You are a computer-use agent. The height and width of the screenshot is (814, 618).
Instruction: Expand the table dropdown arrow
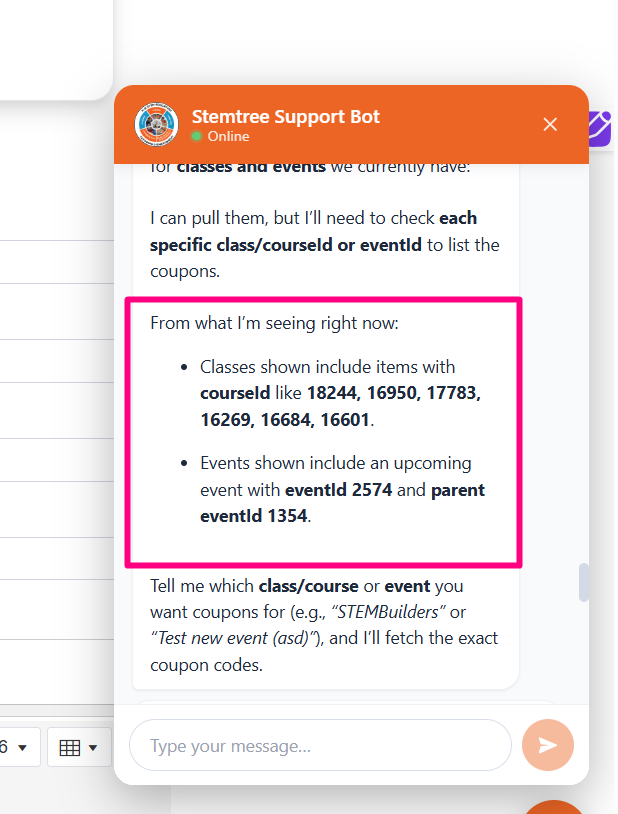pyautogui.click(x=93, y=748)
